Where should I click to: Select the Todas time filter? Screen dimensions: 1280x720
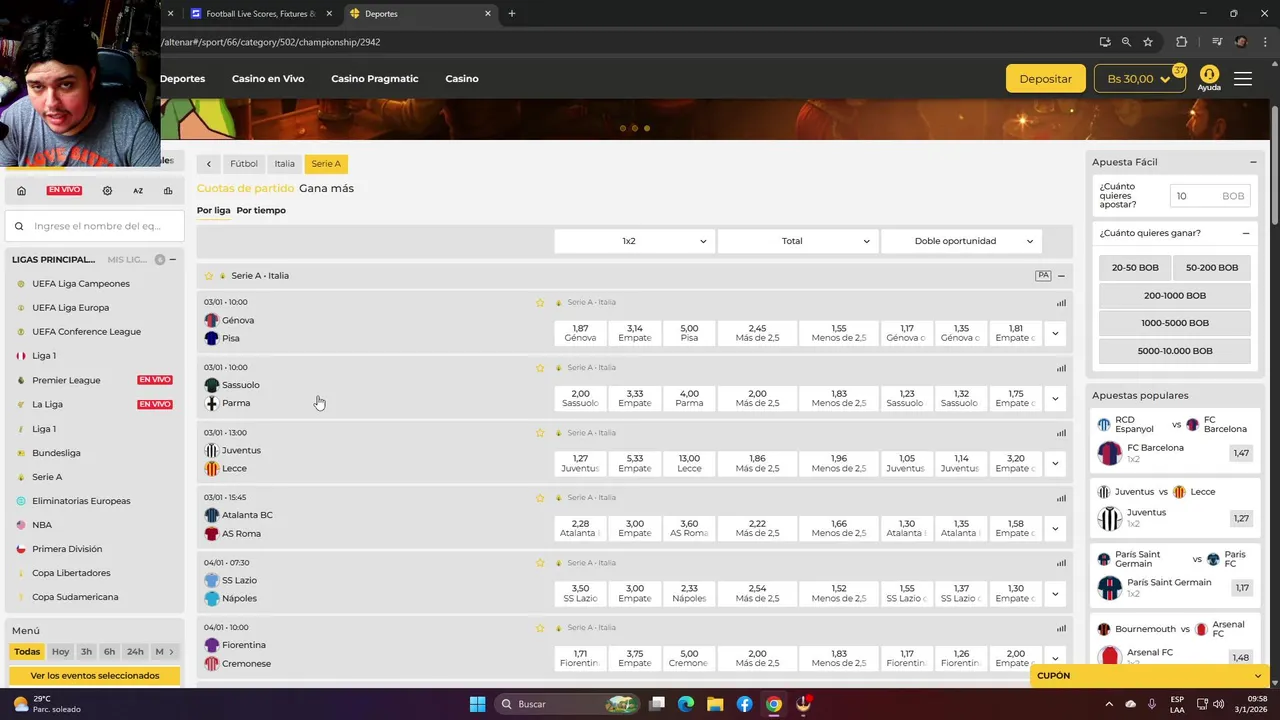[x=27, y=652]
